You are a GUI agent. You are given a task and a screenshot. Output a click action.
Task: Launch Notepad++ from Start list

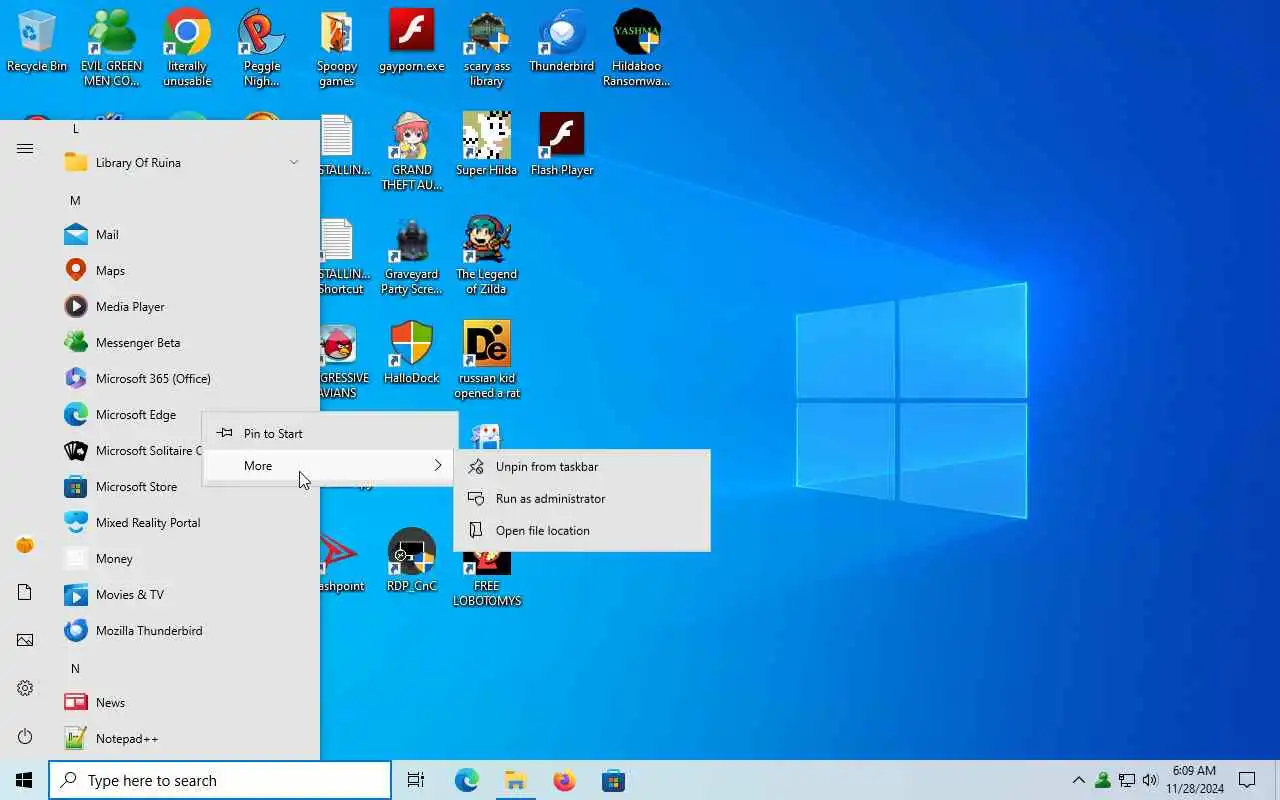coord(184,738)
